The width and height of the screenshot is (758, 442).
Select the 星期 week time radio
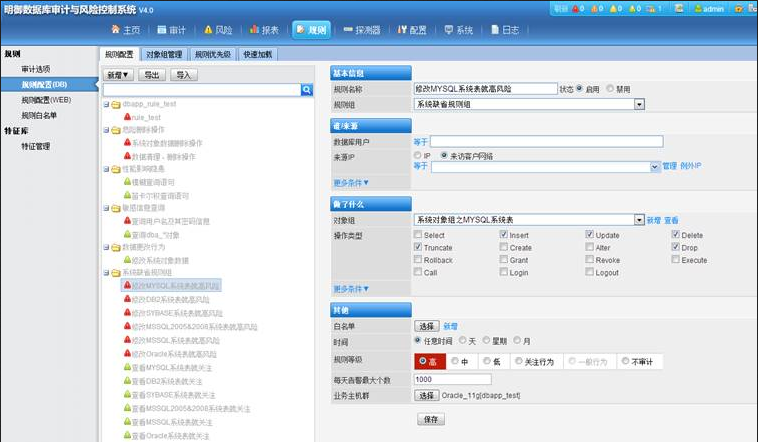(486, 340)
